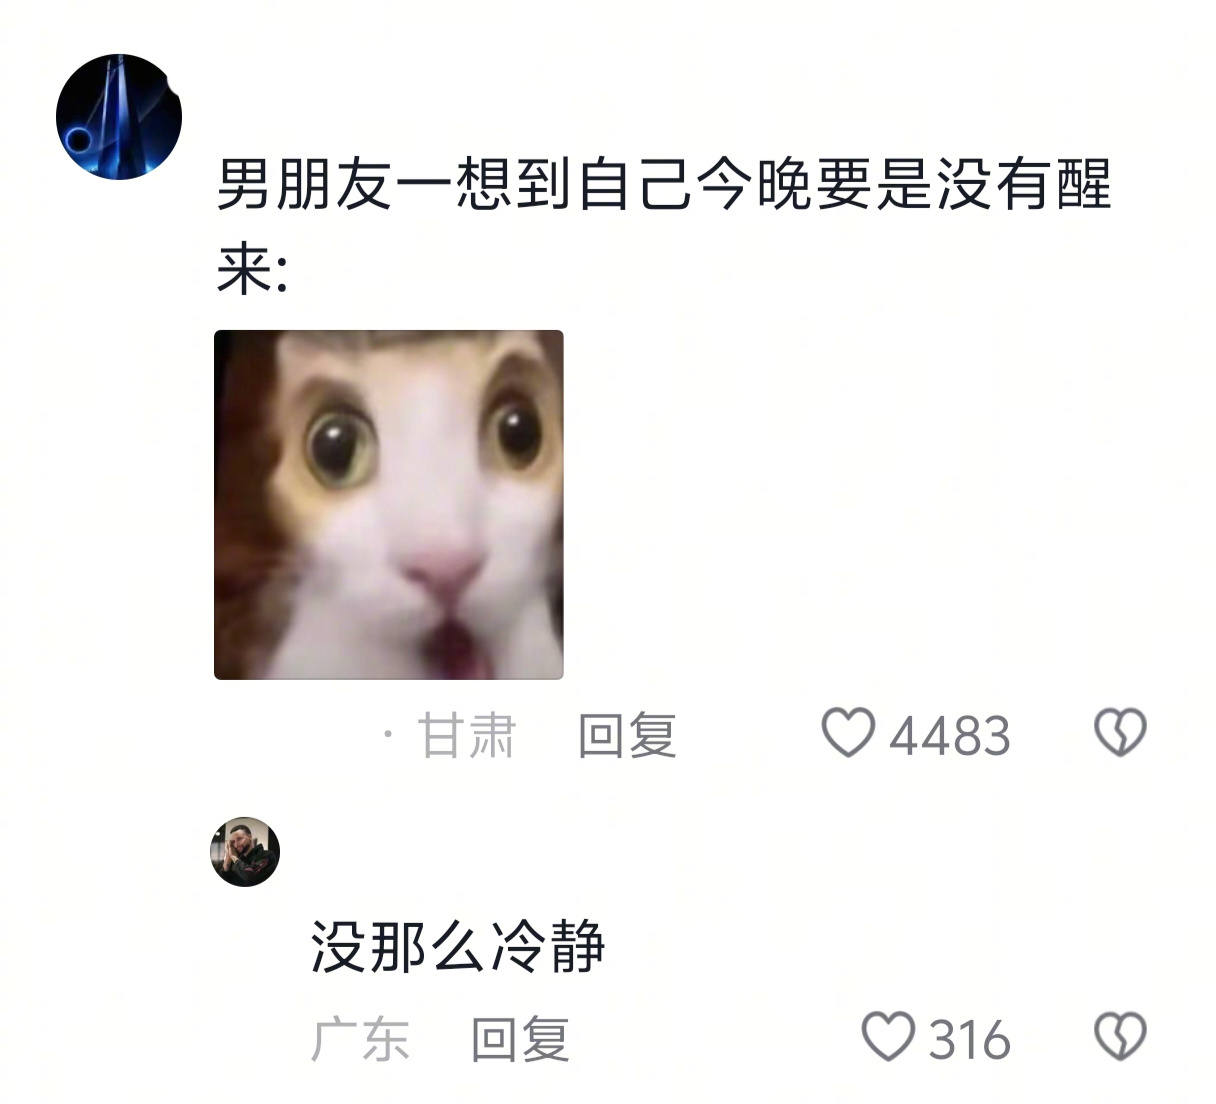Open the profile of the 没那么冷静 replier
Viewport: 1216px width, 1104px height.
pyautogui.click(x=245, y=852)
